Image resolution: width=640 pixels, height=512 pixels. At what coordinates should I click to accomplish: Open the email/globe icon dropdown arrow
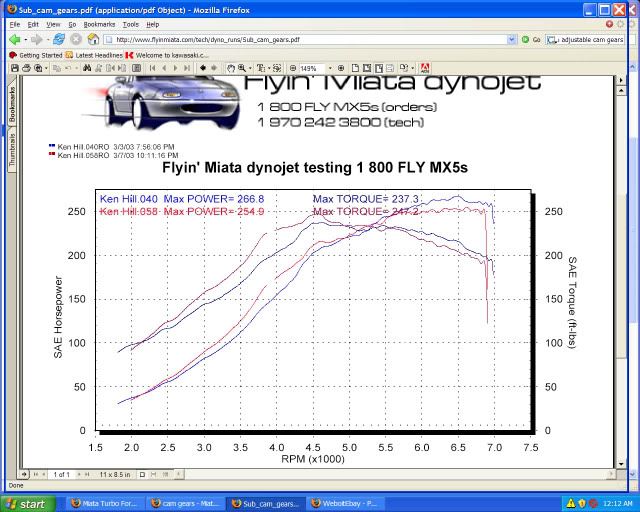point(46,68)
